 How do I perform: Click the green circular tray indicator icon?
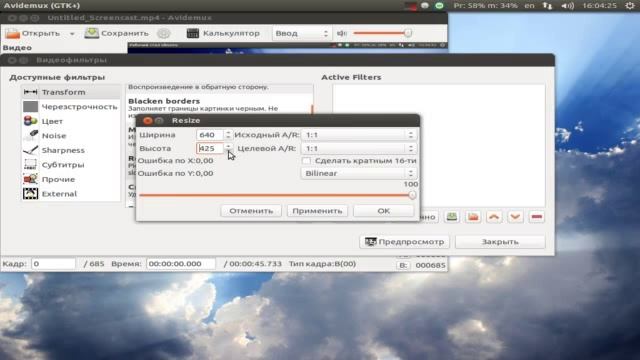point(439,6)
